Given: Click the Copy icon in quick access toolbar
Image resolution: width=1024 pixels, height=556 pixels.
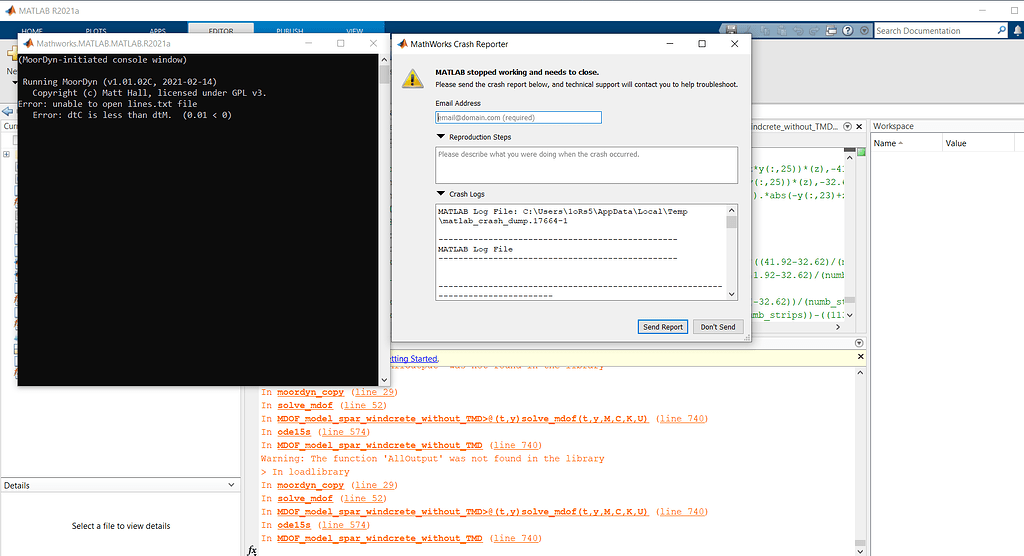Looking at the screenshot, I should click(765, 31).
